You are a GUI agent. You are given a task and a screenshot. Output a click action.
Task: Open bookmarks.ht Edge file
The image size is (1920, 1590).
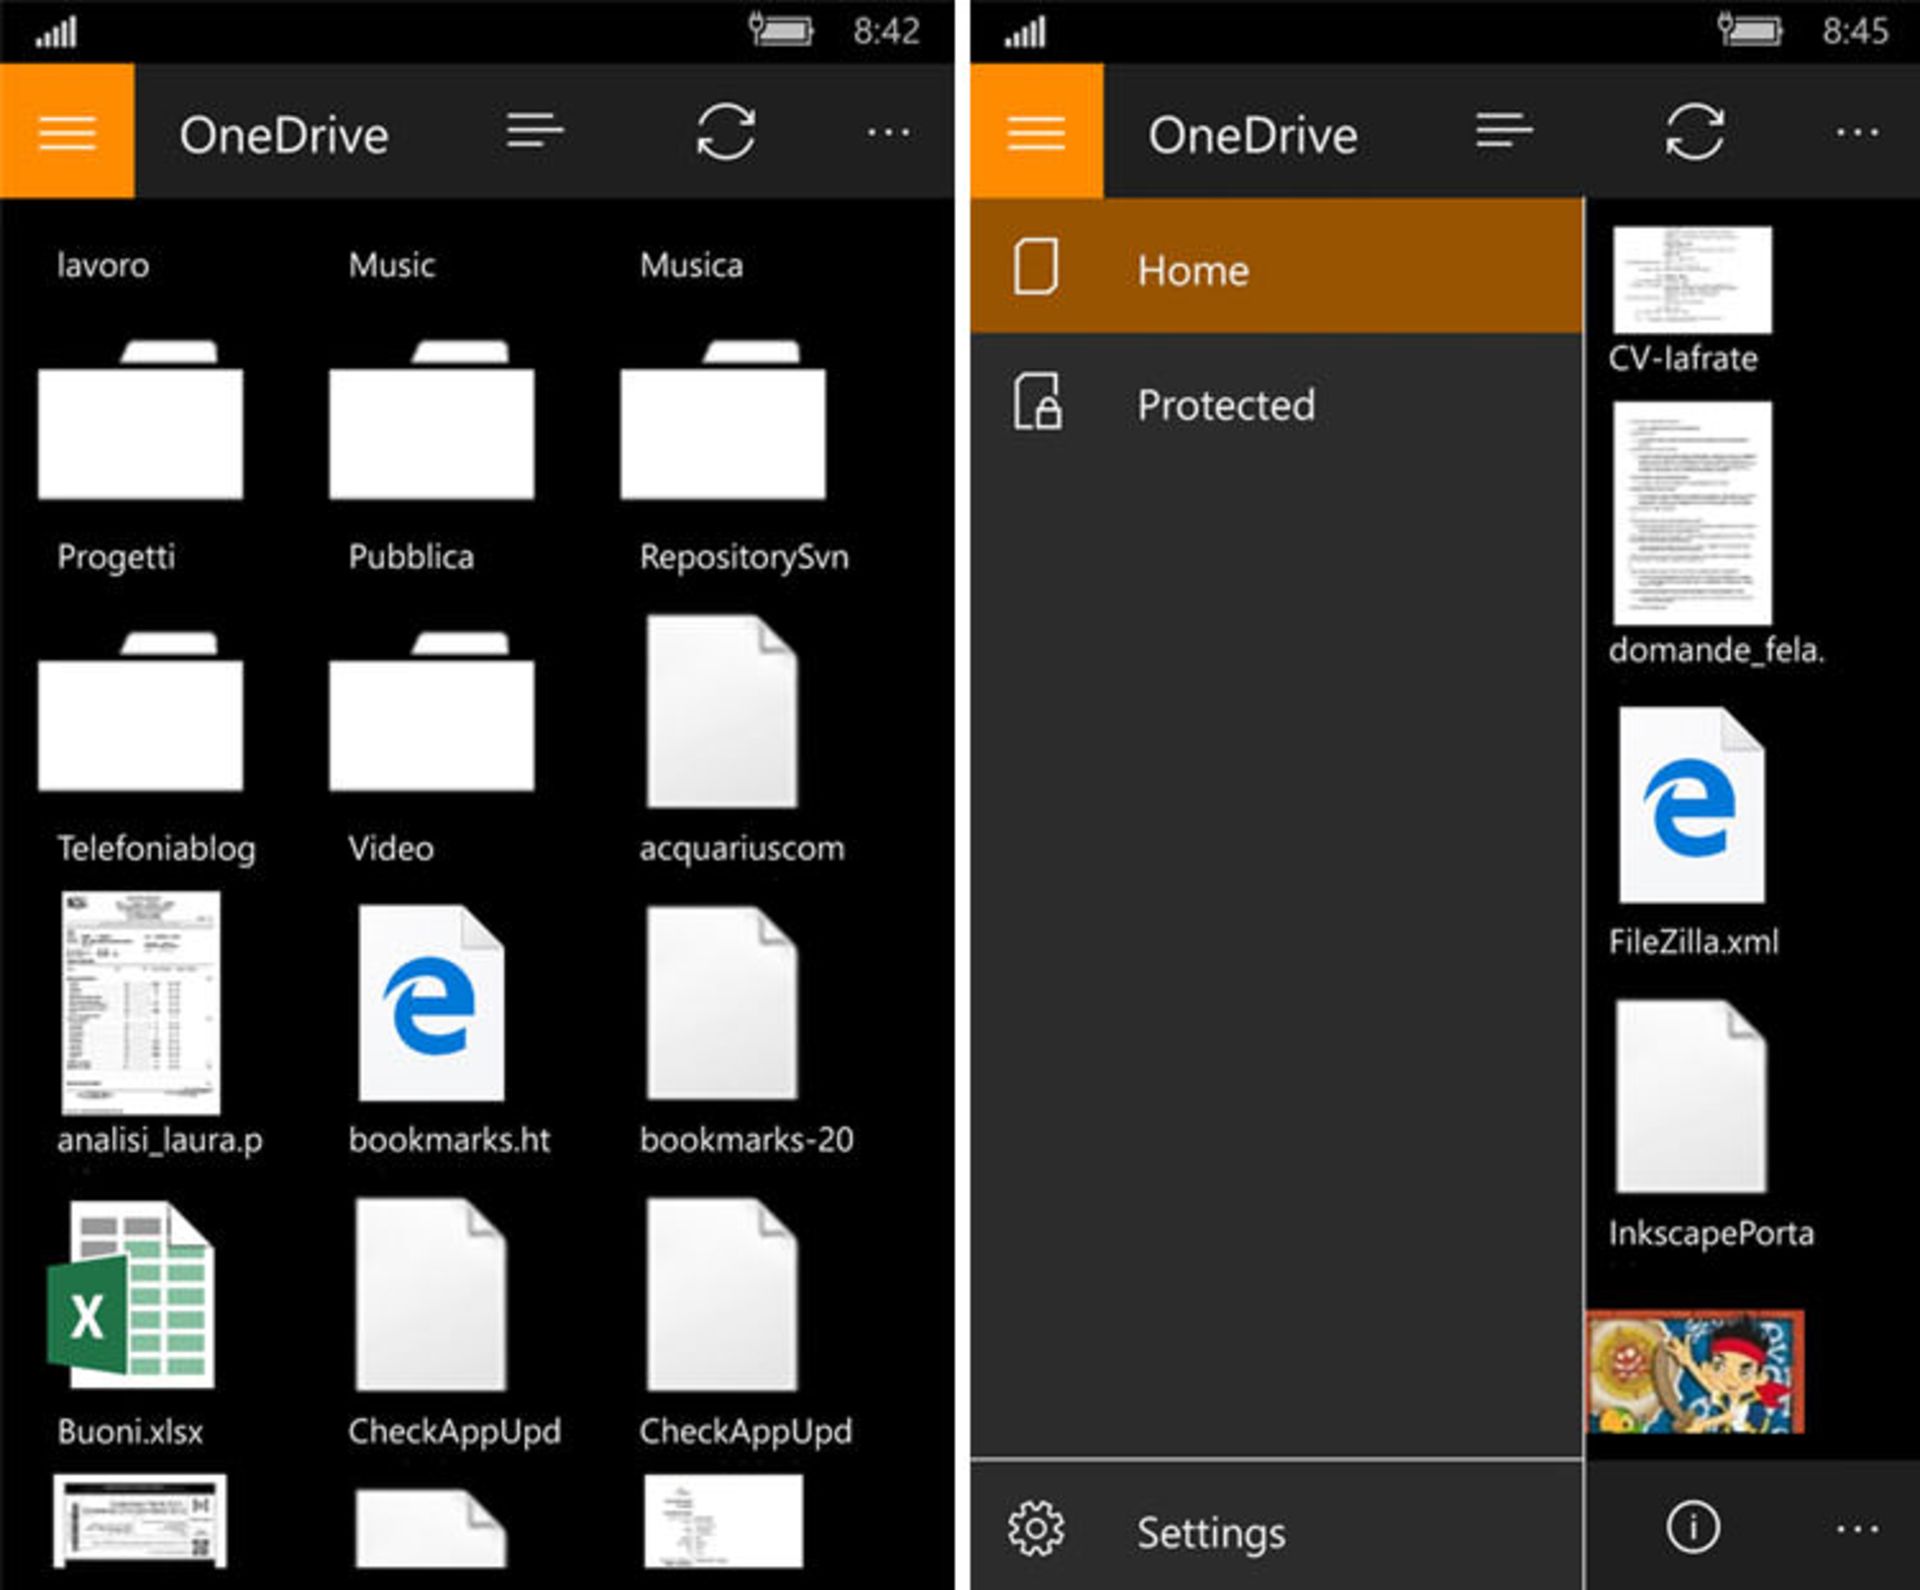point(431,1004)
